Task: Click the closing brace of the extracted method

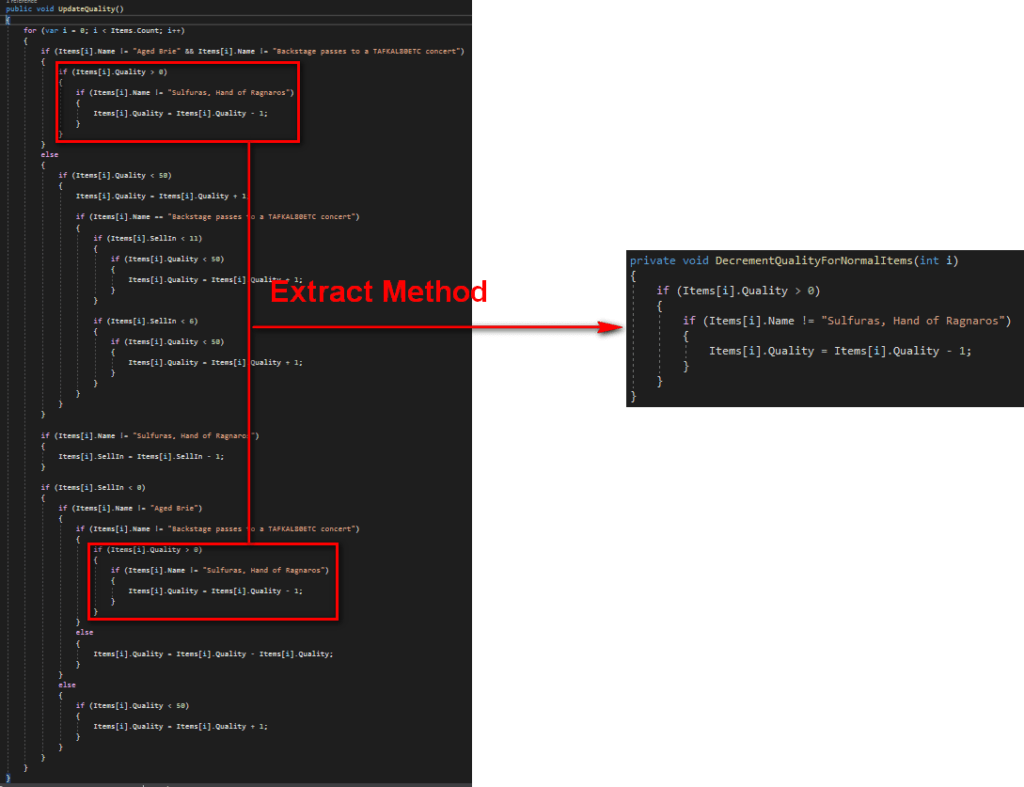Action: tap(634, 397)
